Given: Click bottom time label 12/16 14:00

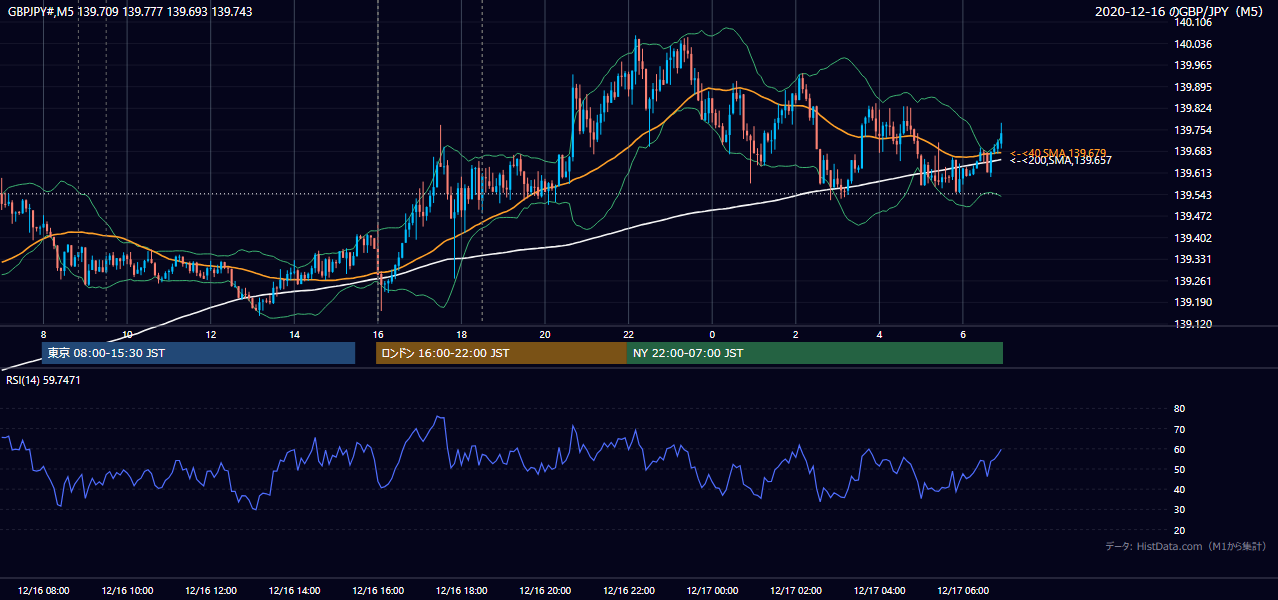Looking at the screenshot, I should 295,591.
